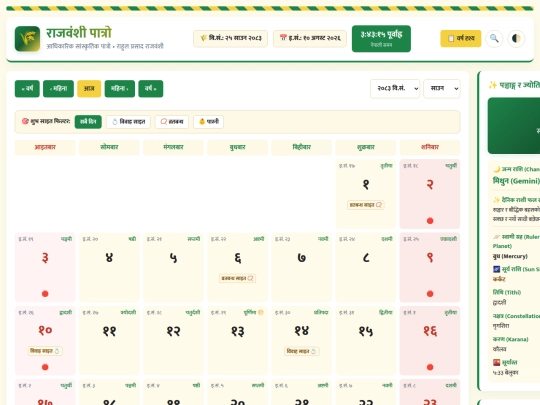Click the सूर्य राशि sun sign icon
Viewport: 540px width, 405px height.
[x=496, y=269]
